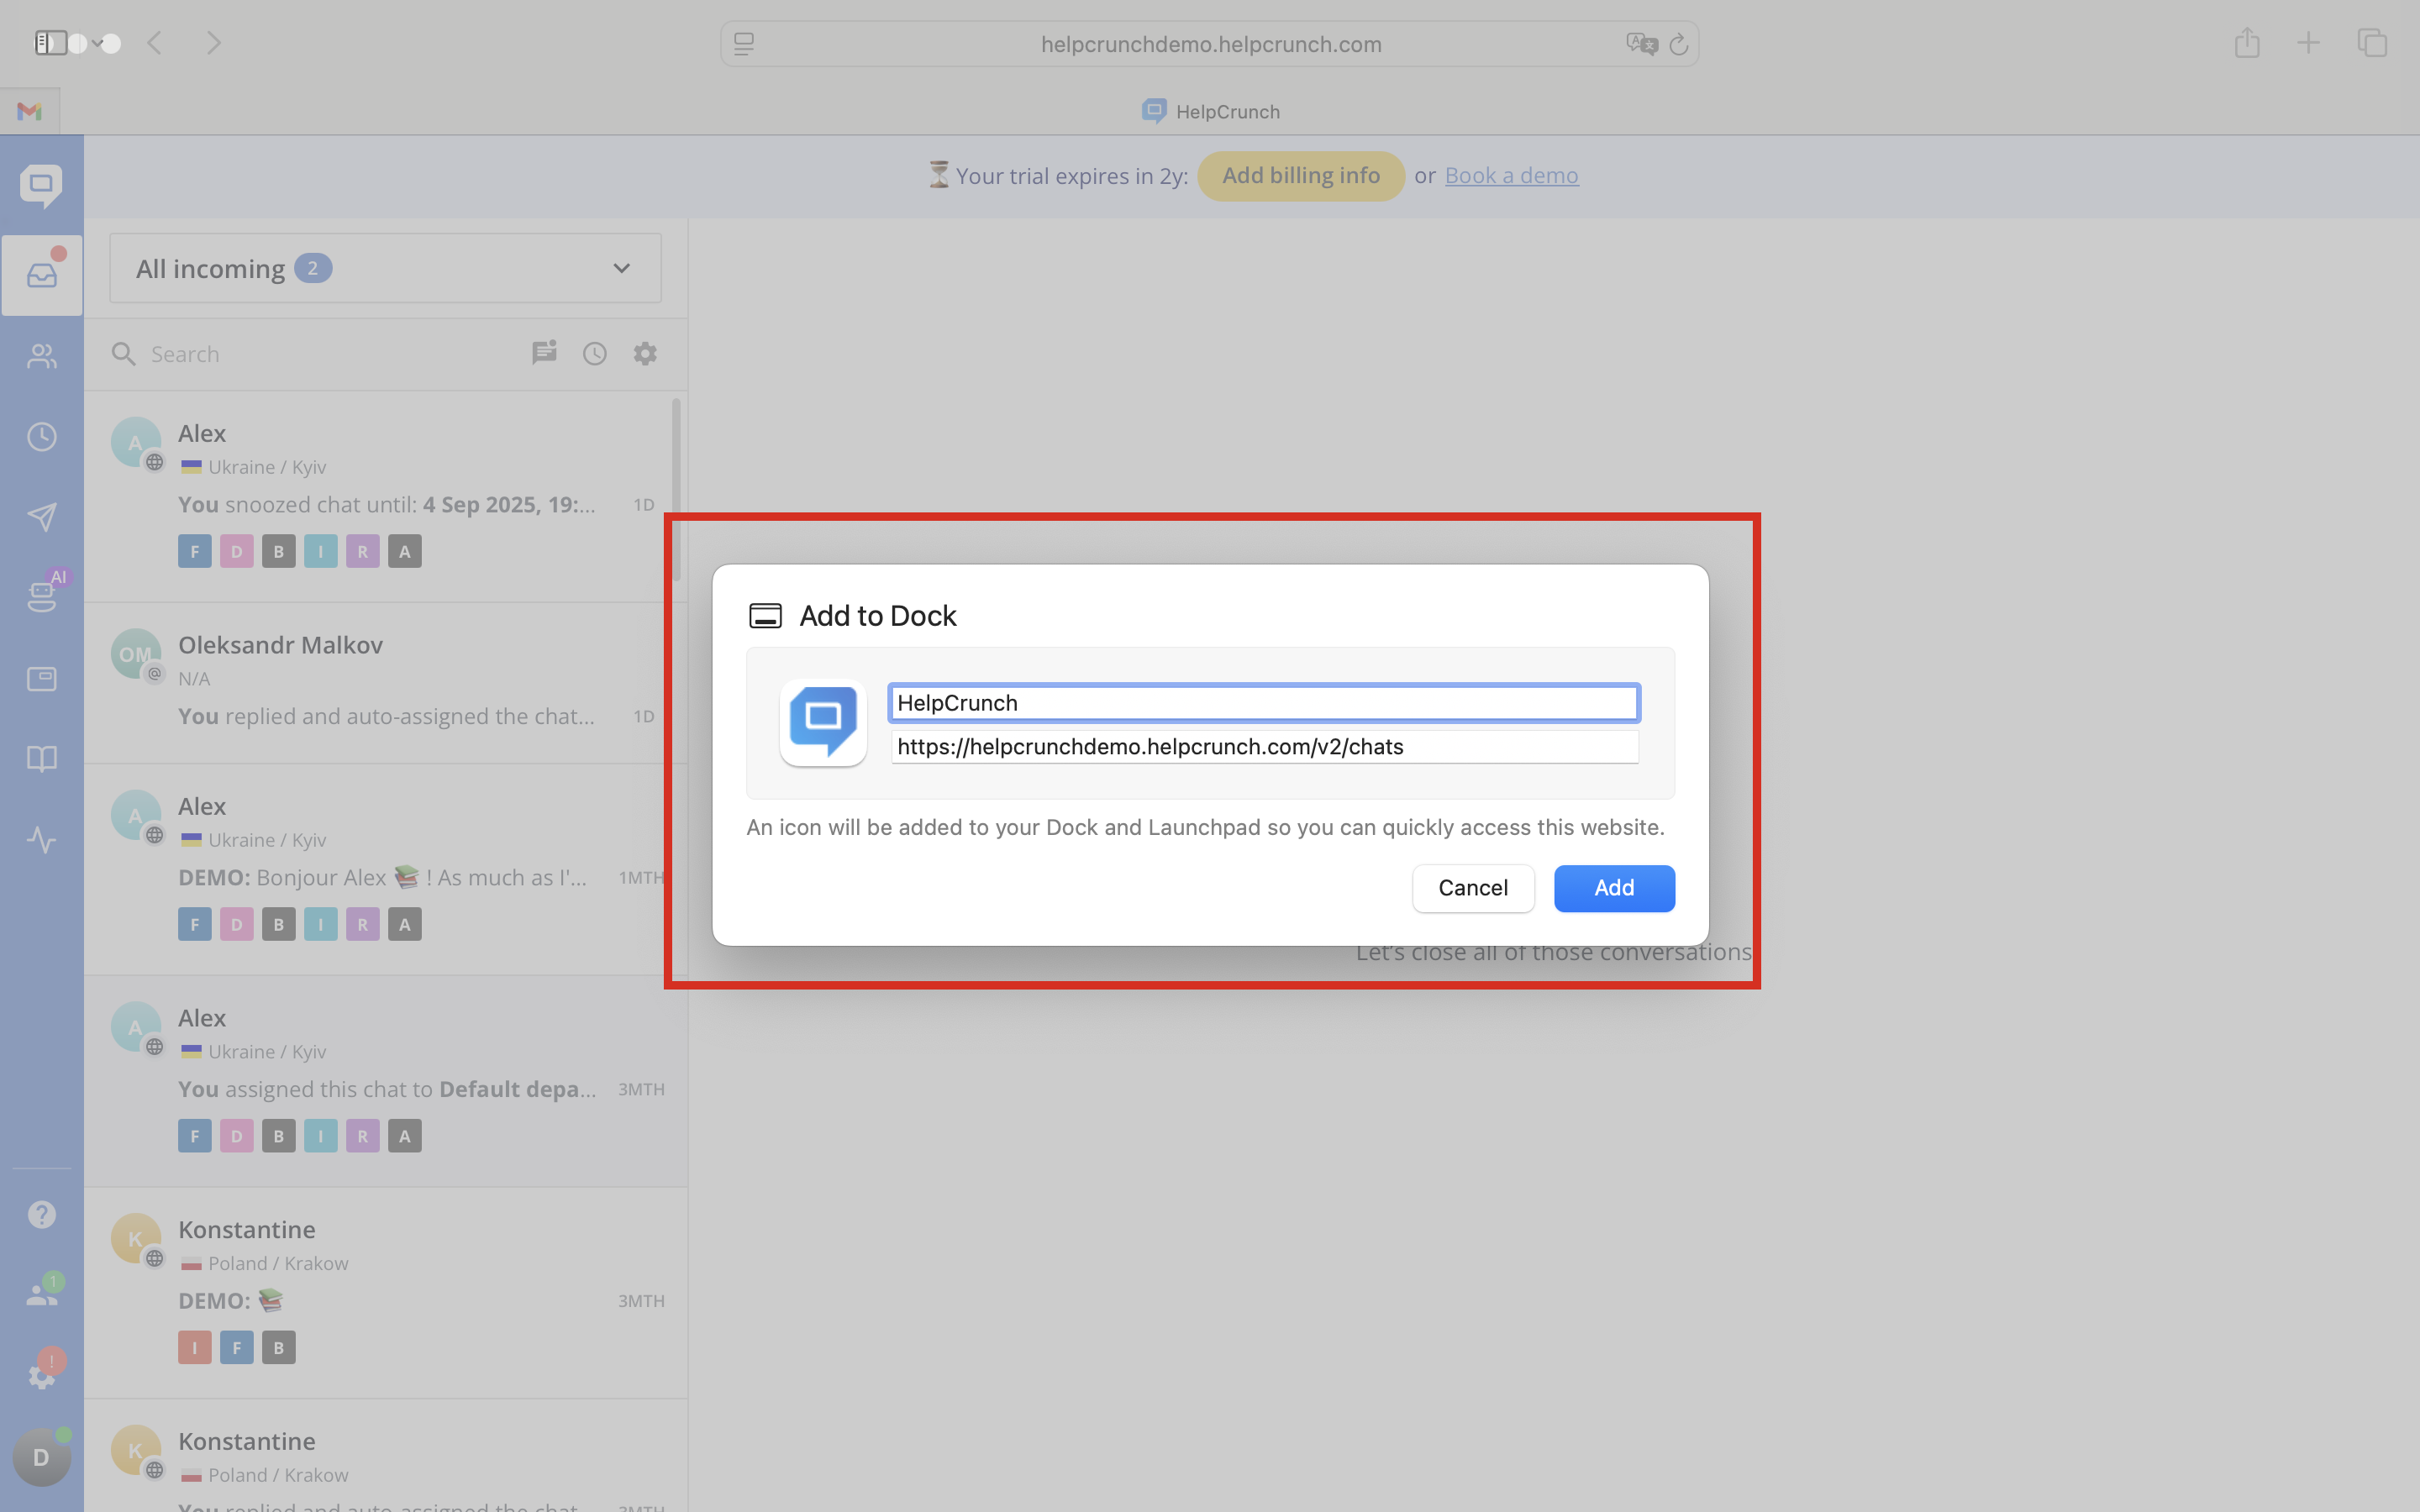Open Alex's chat assigned to Default department

pos(385,1081)
